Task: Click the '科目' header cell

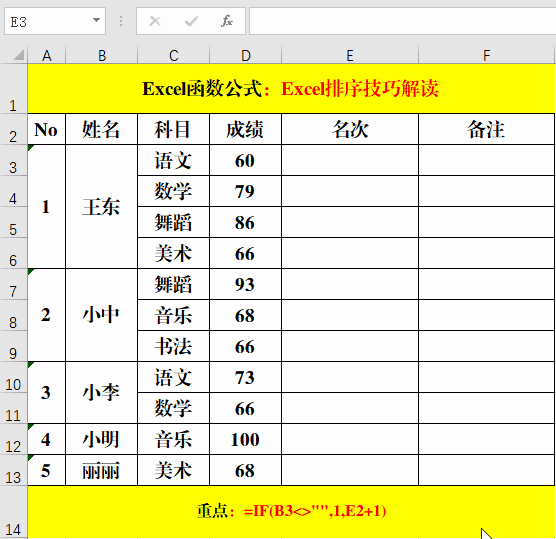Action: click(173, 129)
